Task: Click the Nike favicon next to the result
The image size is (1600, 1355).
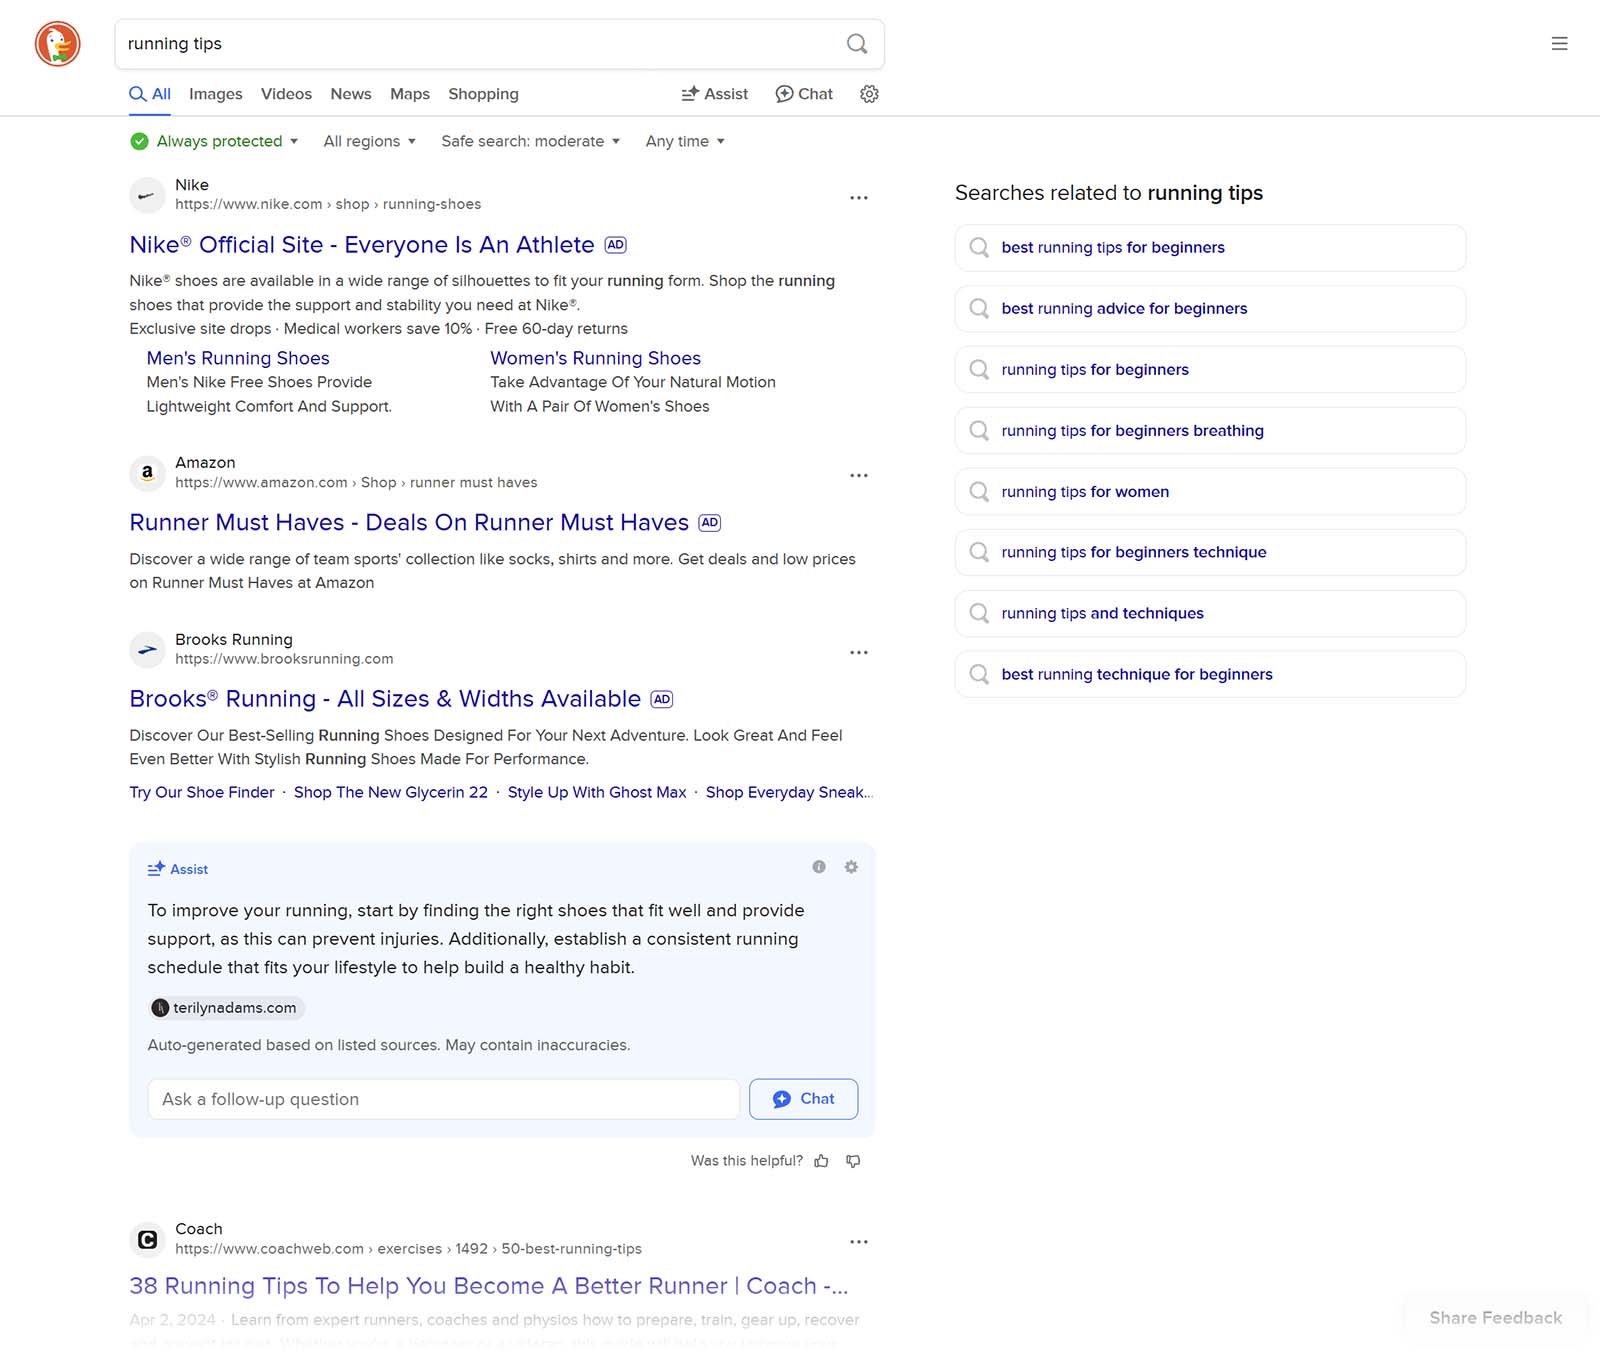Action: click(147, 195)
